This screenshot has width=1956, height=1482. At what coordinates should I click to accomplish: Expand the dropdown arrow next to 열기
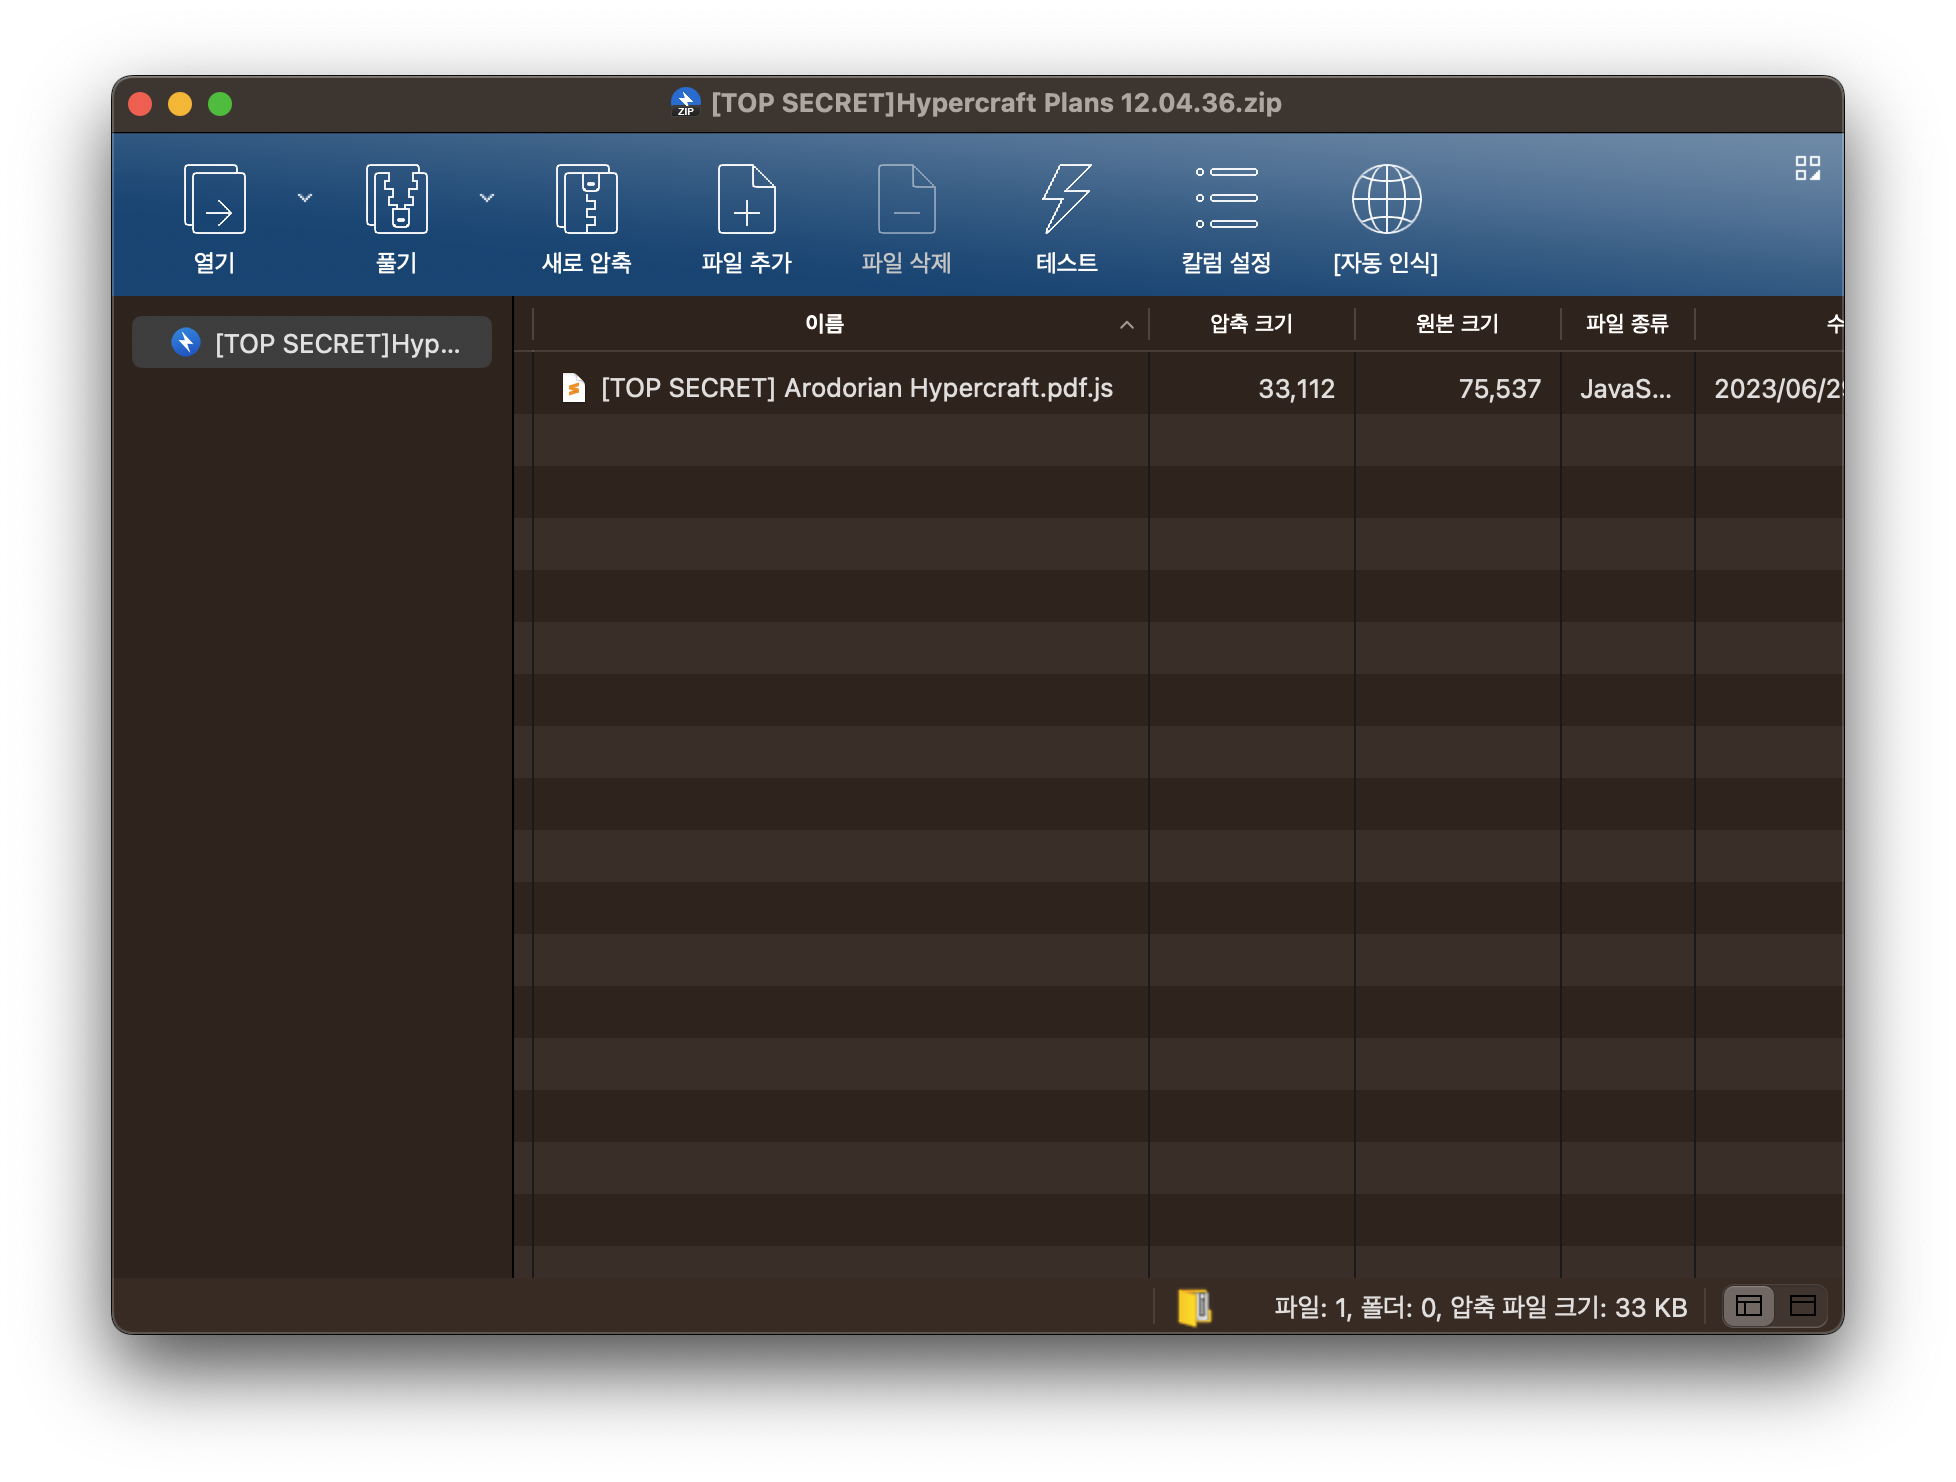tap(305, 198)
